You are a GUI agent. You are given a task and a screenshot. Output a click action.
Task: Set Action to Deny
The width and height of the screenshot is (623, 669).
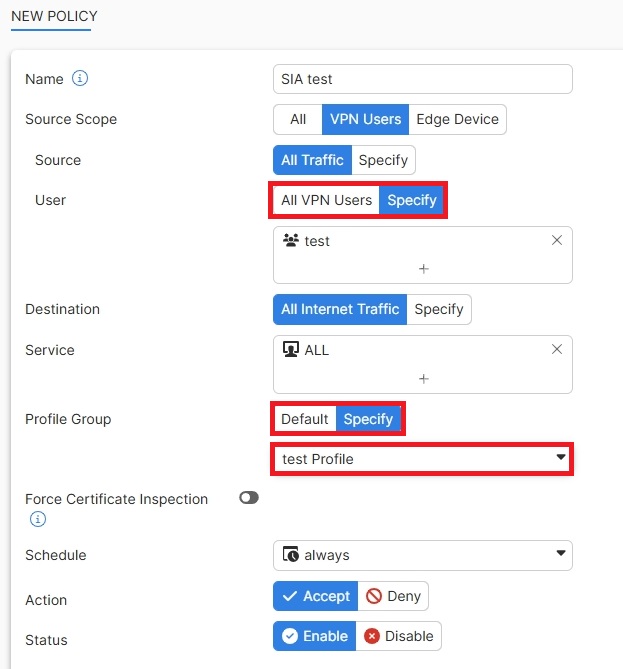click(393, 596)
